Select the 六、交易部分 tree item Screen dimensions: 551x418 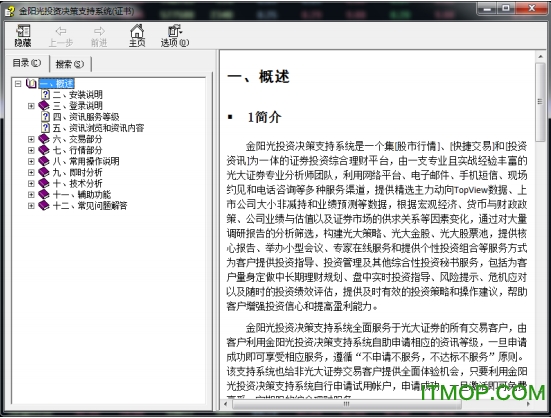(77, 139)
